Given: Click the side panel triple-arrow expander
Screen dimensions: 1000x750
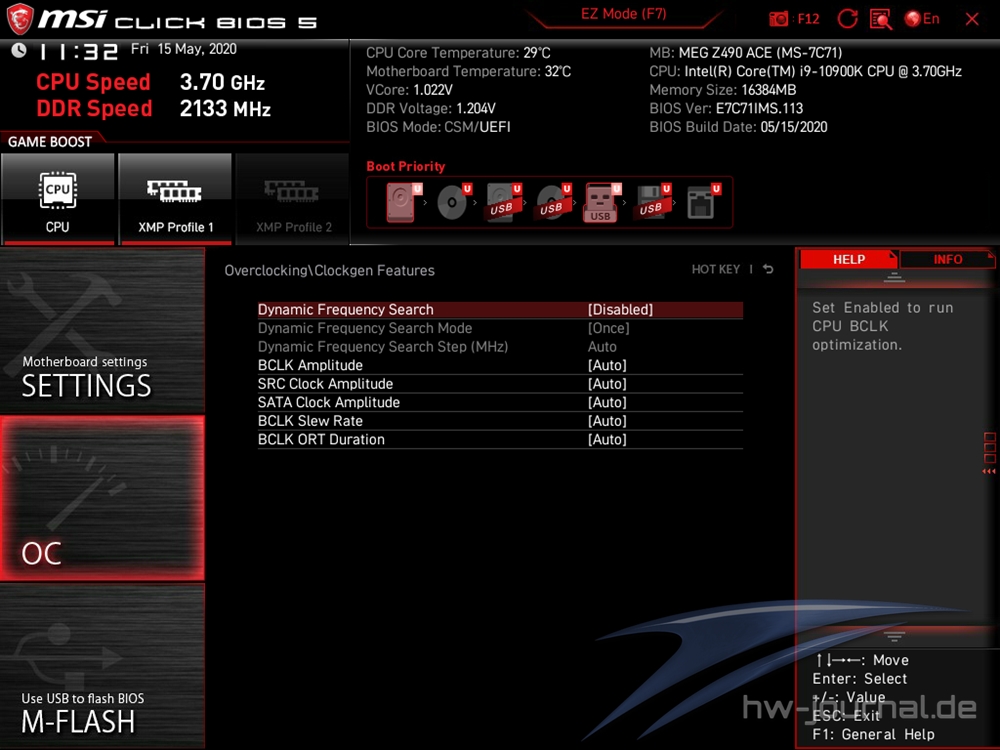Looking at the screenshot, I should tap(989, 471).
